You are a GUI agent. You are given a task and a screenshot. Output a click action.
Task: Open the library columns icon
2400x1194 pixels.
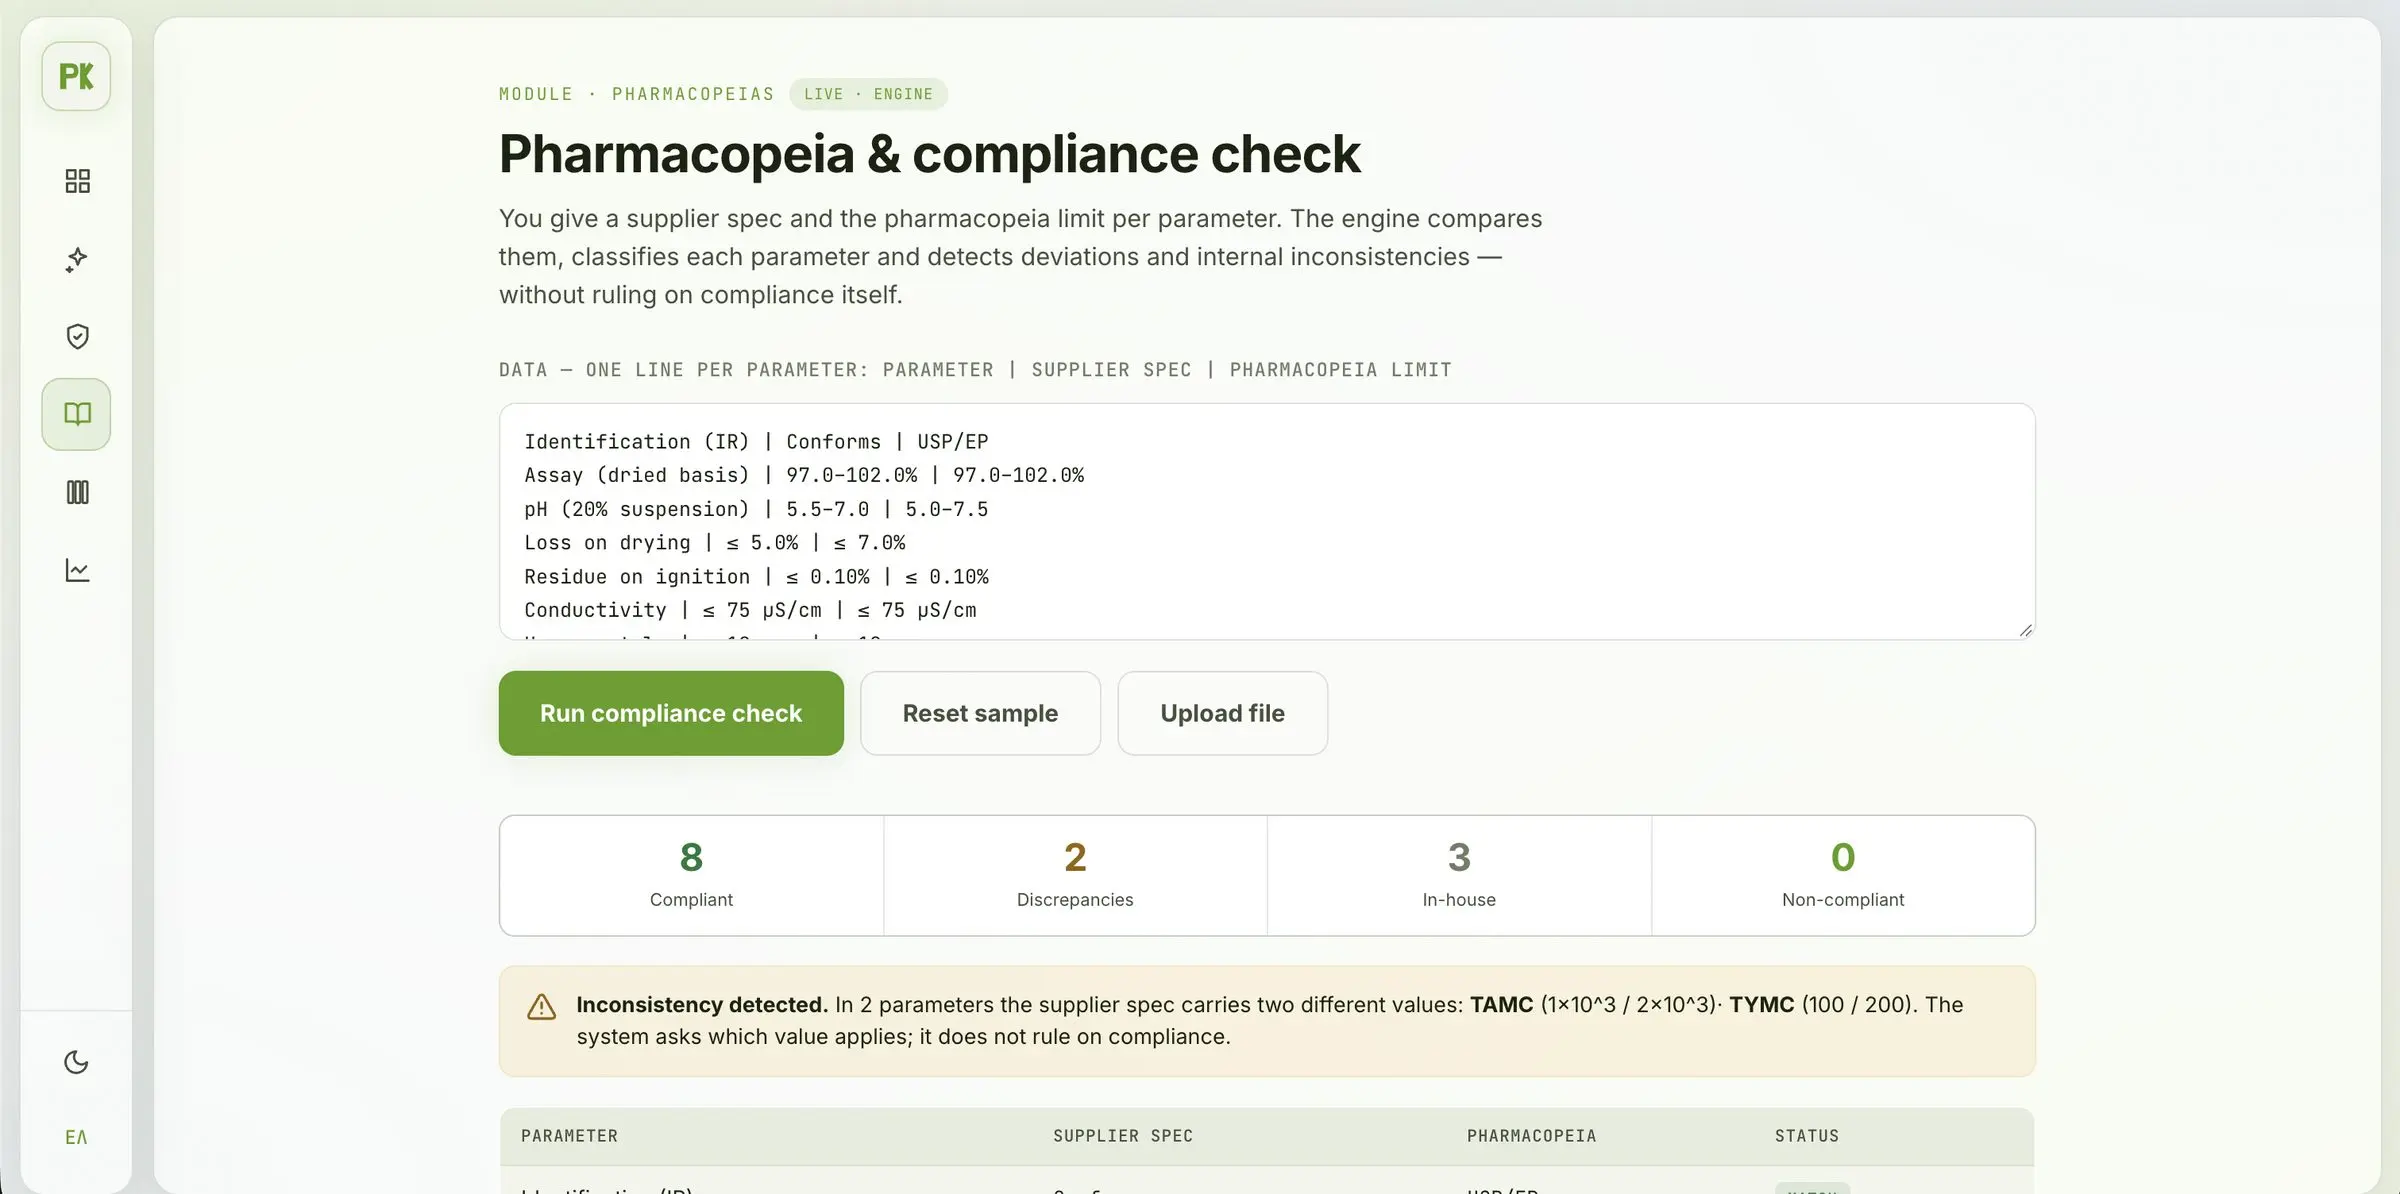(77, 492)
